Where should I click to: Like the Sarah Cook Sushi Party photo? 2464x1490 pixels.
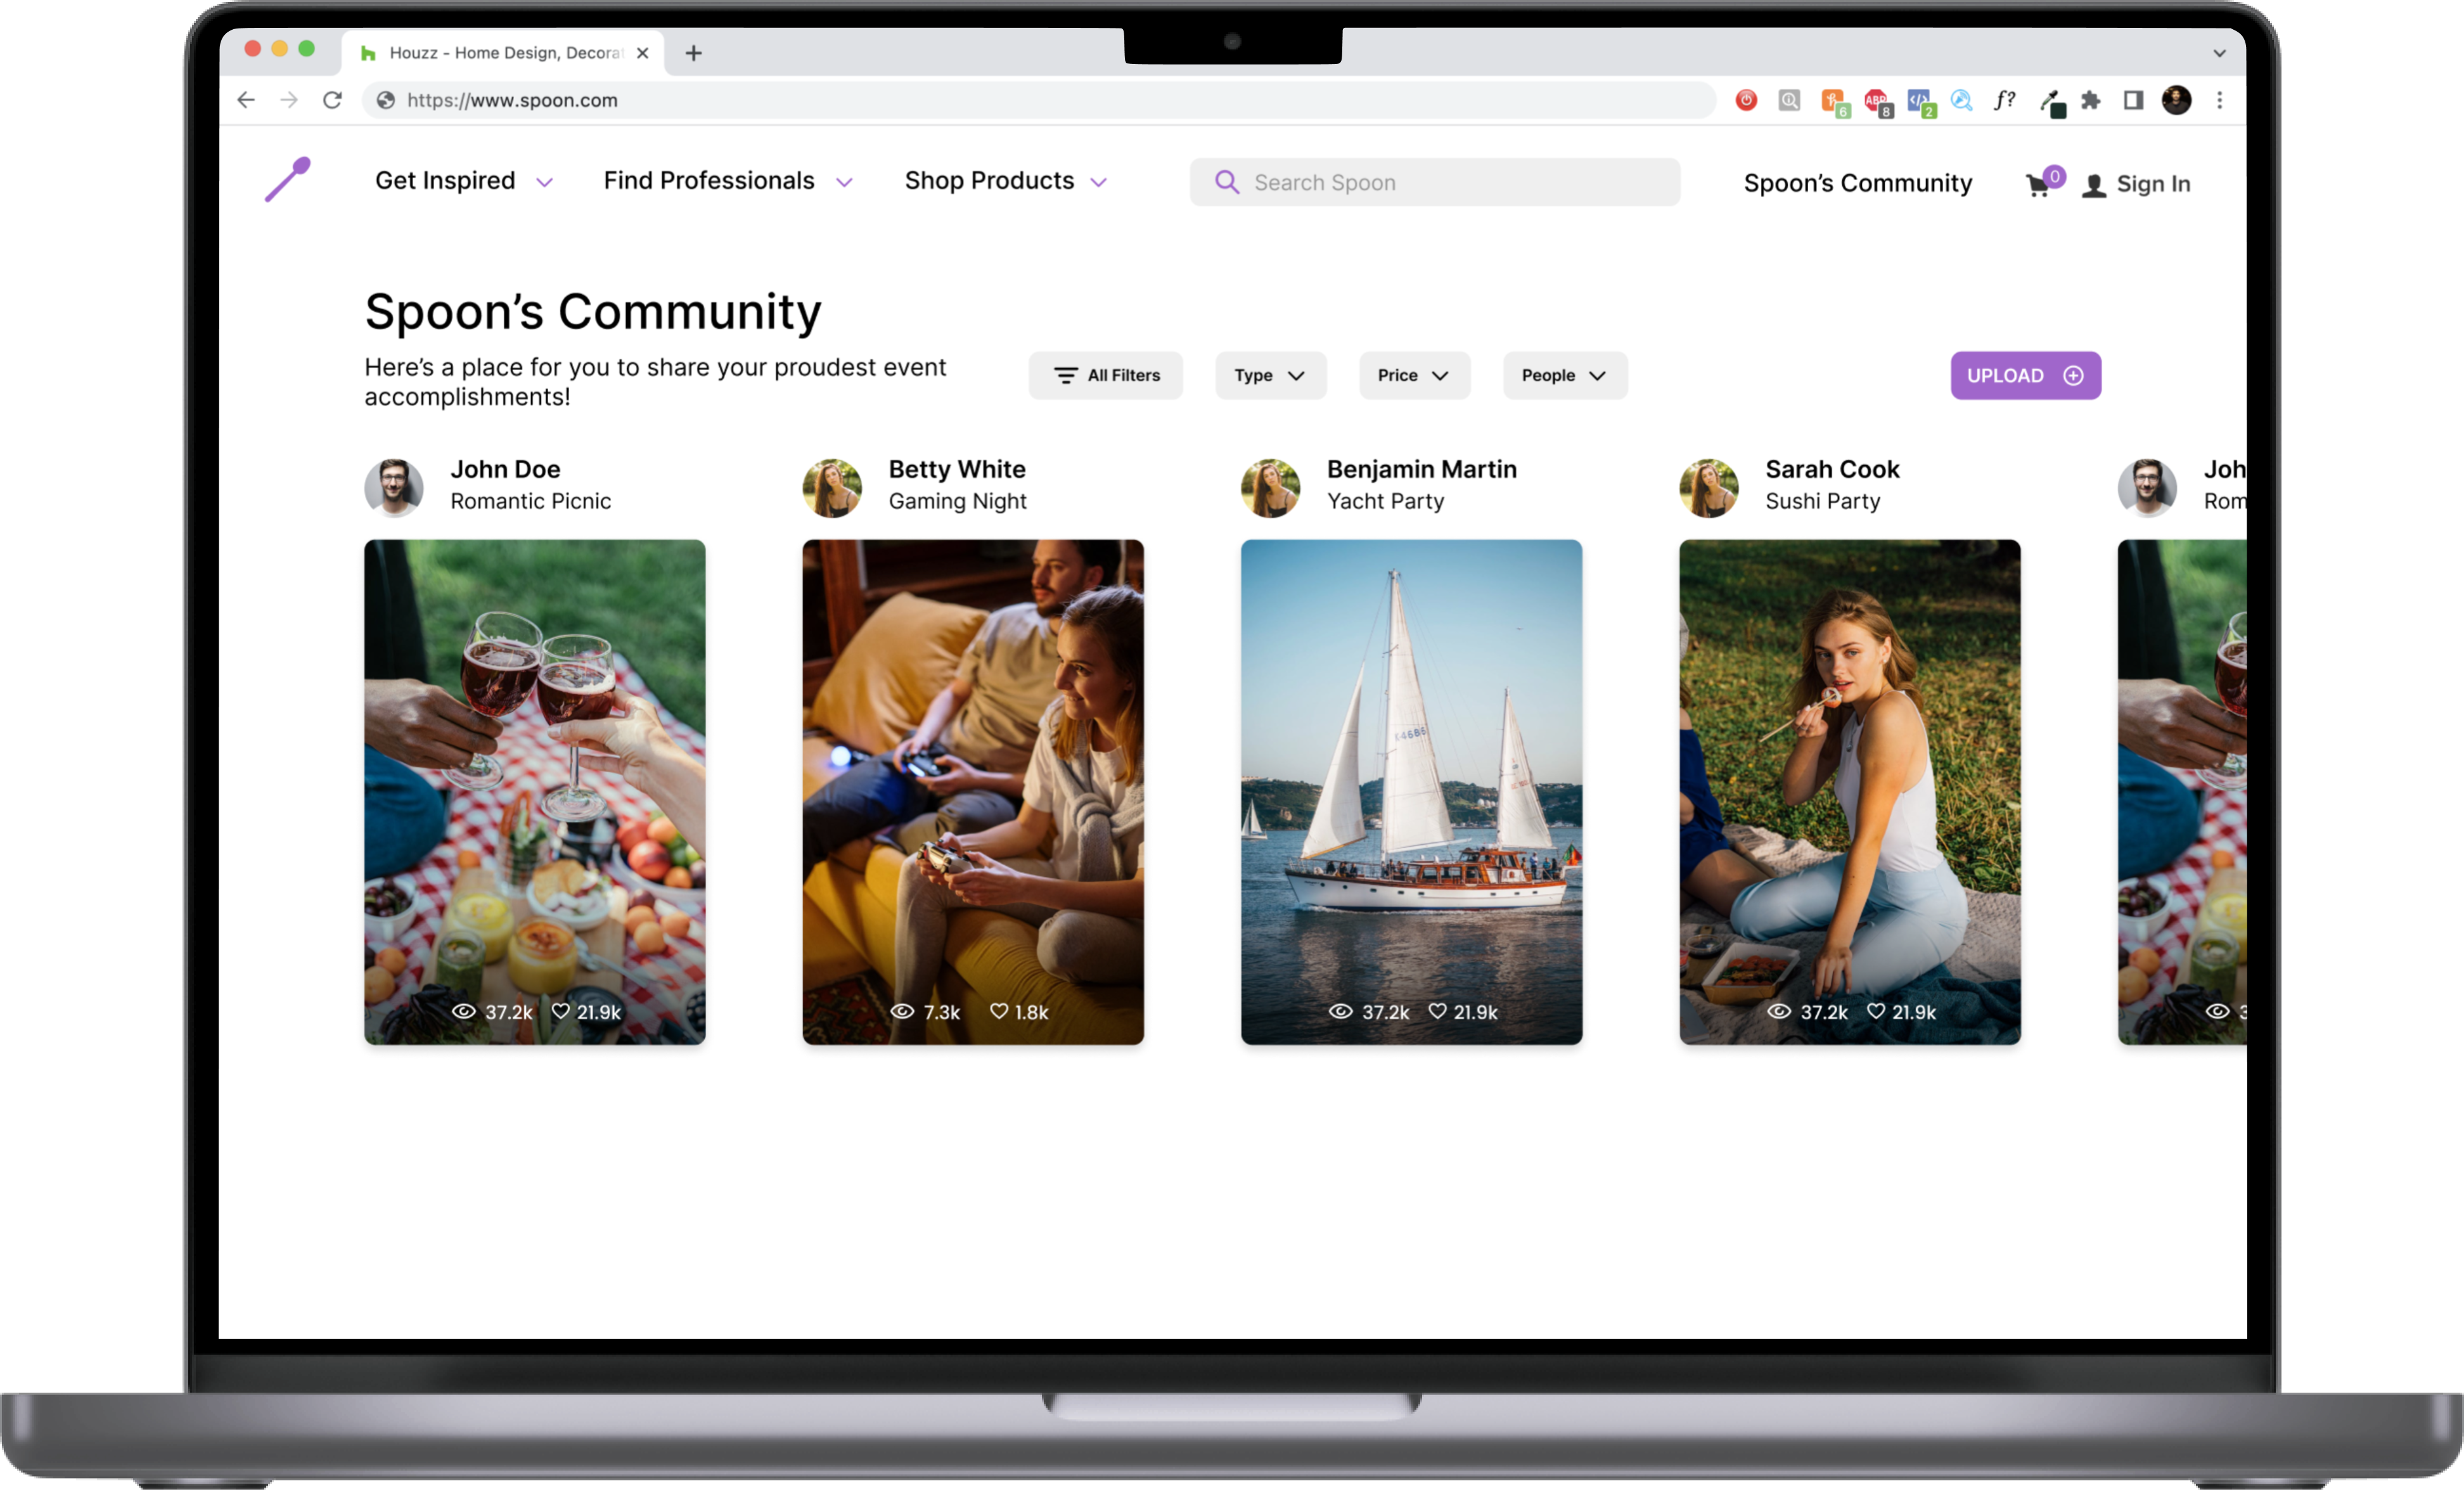point(1876,1011)
